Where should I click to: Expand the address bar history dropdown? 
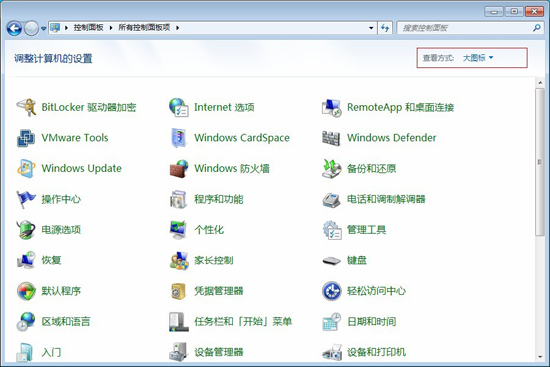(x=371, y=28)
